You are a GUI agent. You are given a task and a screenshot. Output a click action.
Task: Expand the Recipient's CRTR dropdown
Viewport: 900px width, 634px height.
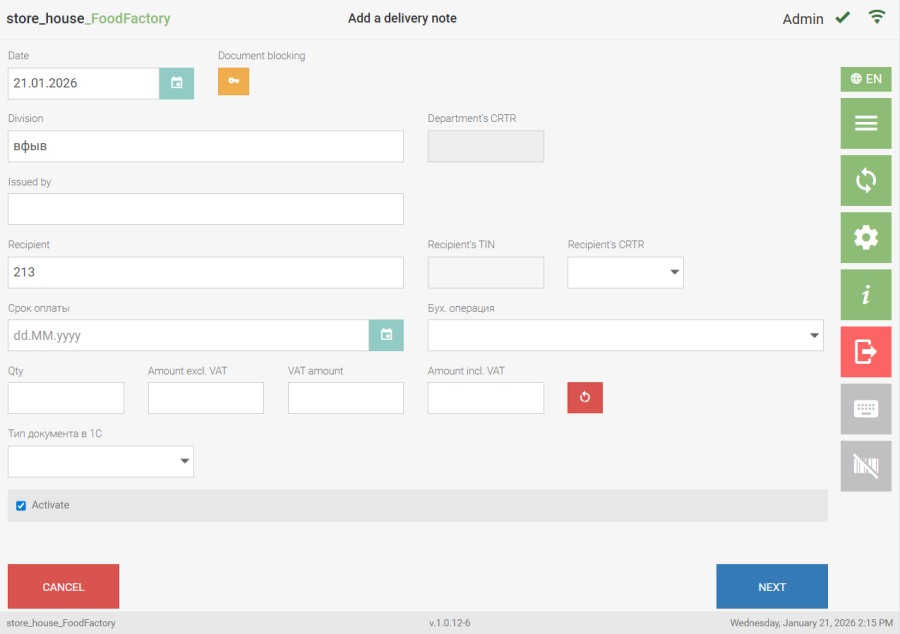click(625, 272)
